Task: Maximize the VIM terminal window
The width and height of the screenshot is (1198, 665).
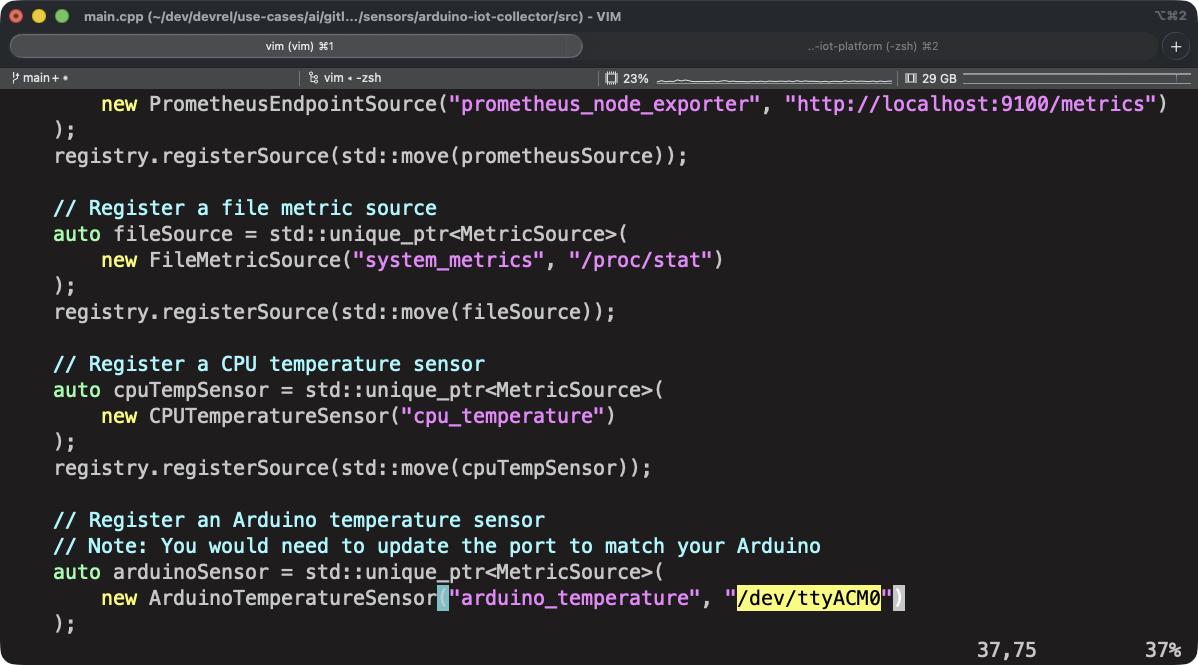Action: [62, 16]
